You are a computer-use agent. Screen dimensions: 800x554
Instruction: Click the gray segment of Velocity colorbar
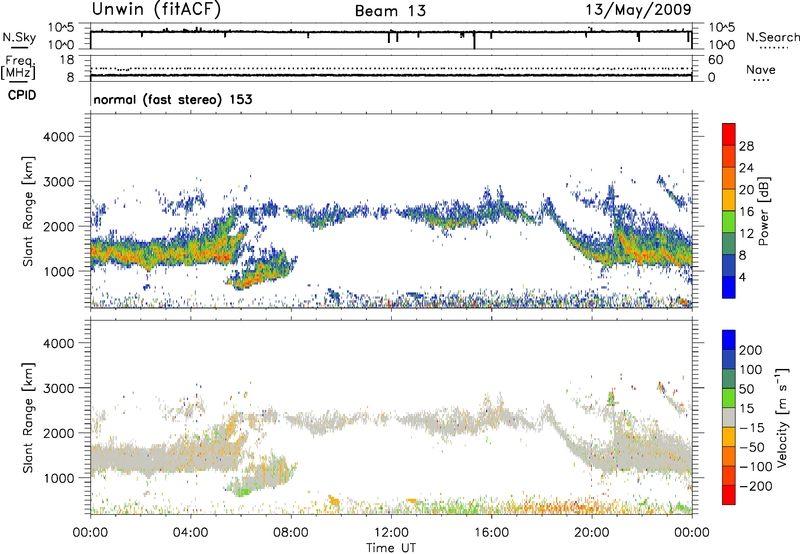point(729,418)
